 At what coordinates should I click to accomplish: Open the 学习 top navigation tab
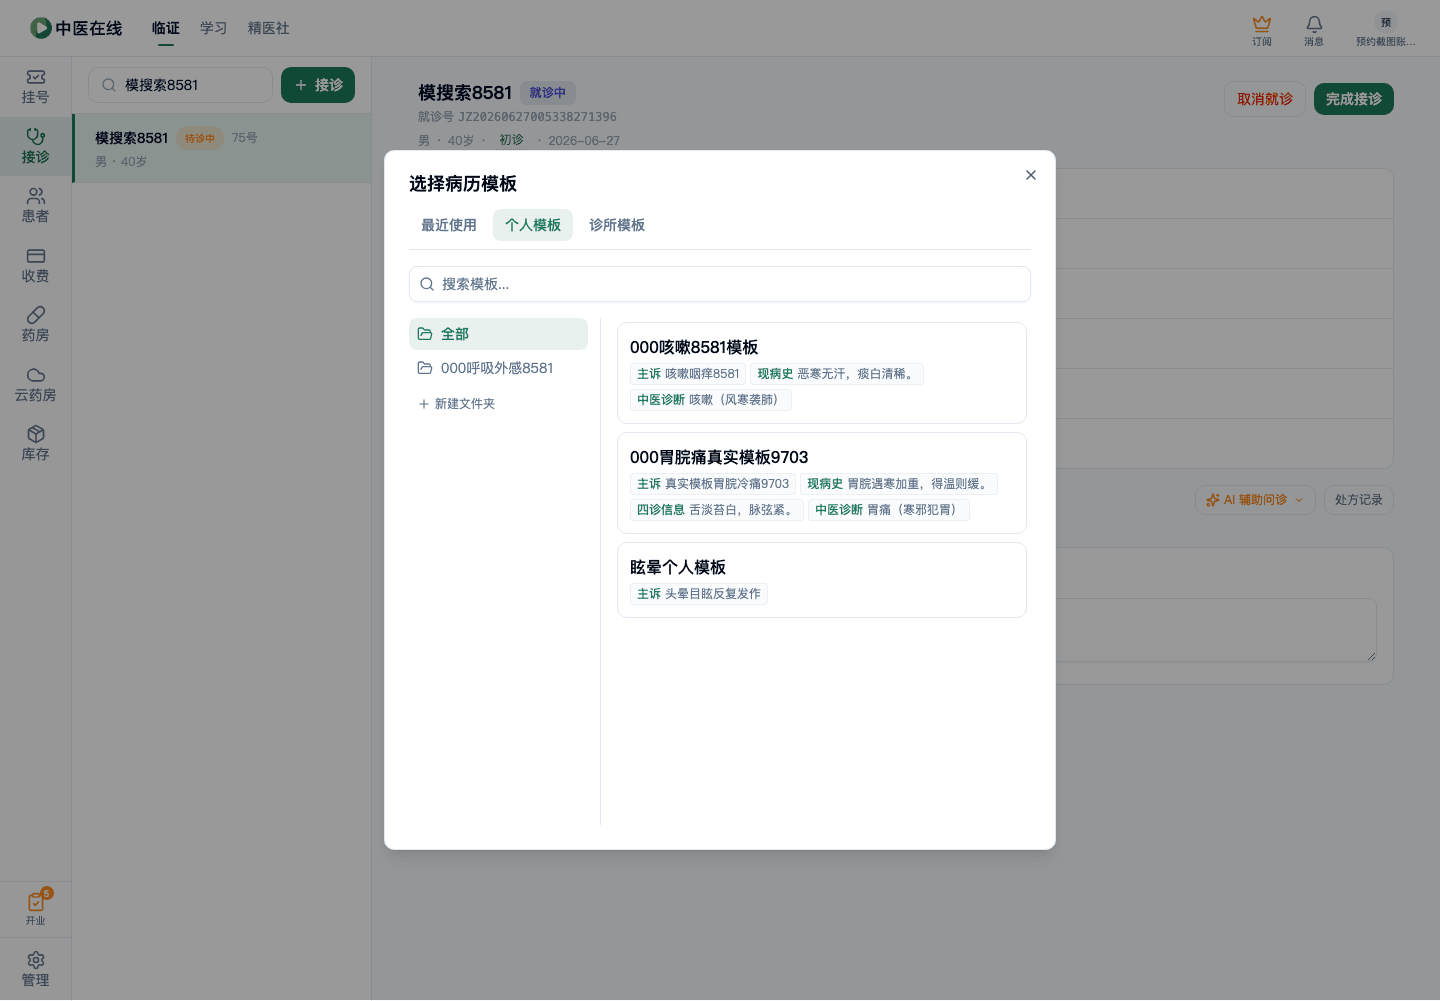click(x=214, y=28)
